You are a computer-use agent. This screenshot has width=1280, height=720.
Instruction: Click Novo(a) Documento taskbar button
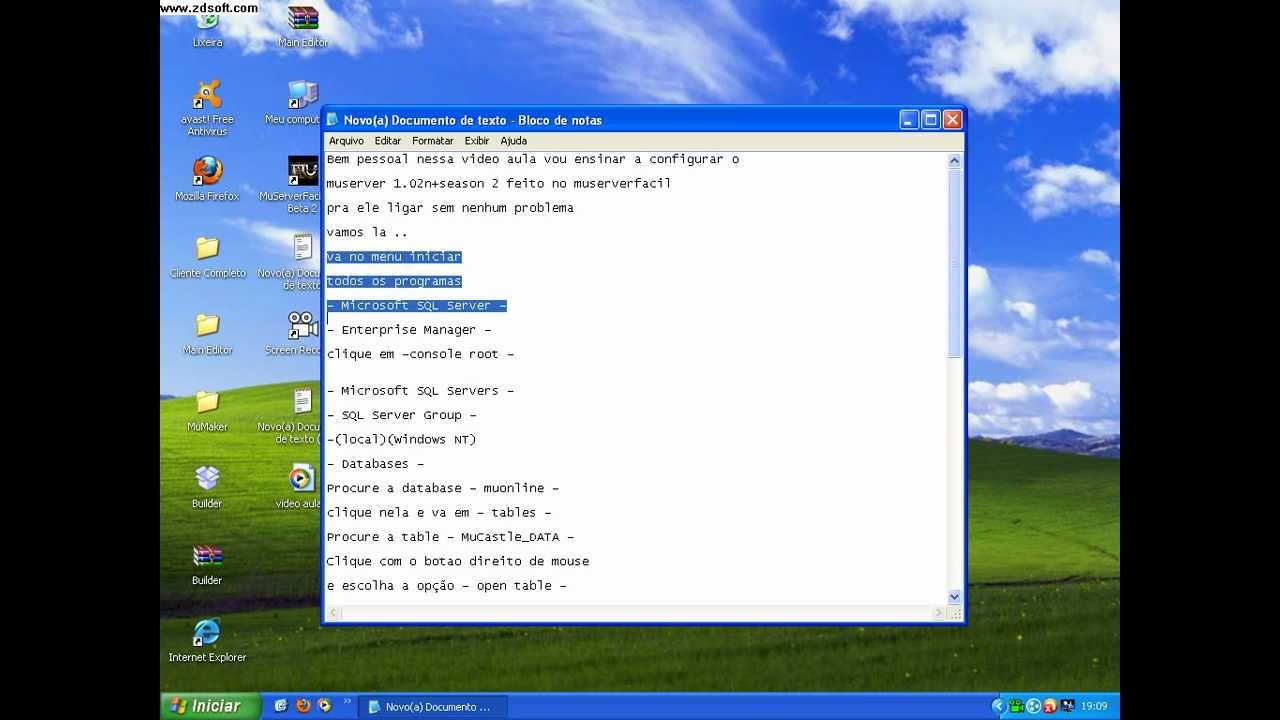[432, 706]
